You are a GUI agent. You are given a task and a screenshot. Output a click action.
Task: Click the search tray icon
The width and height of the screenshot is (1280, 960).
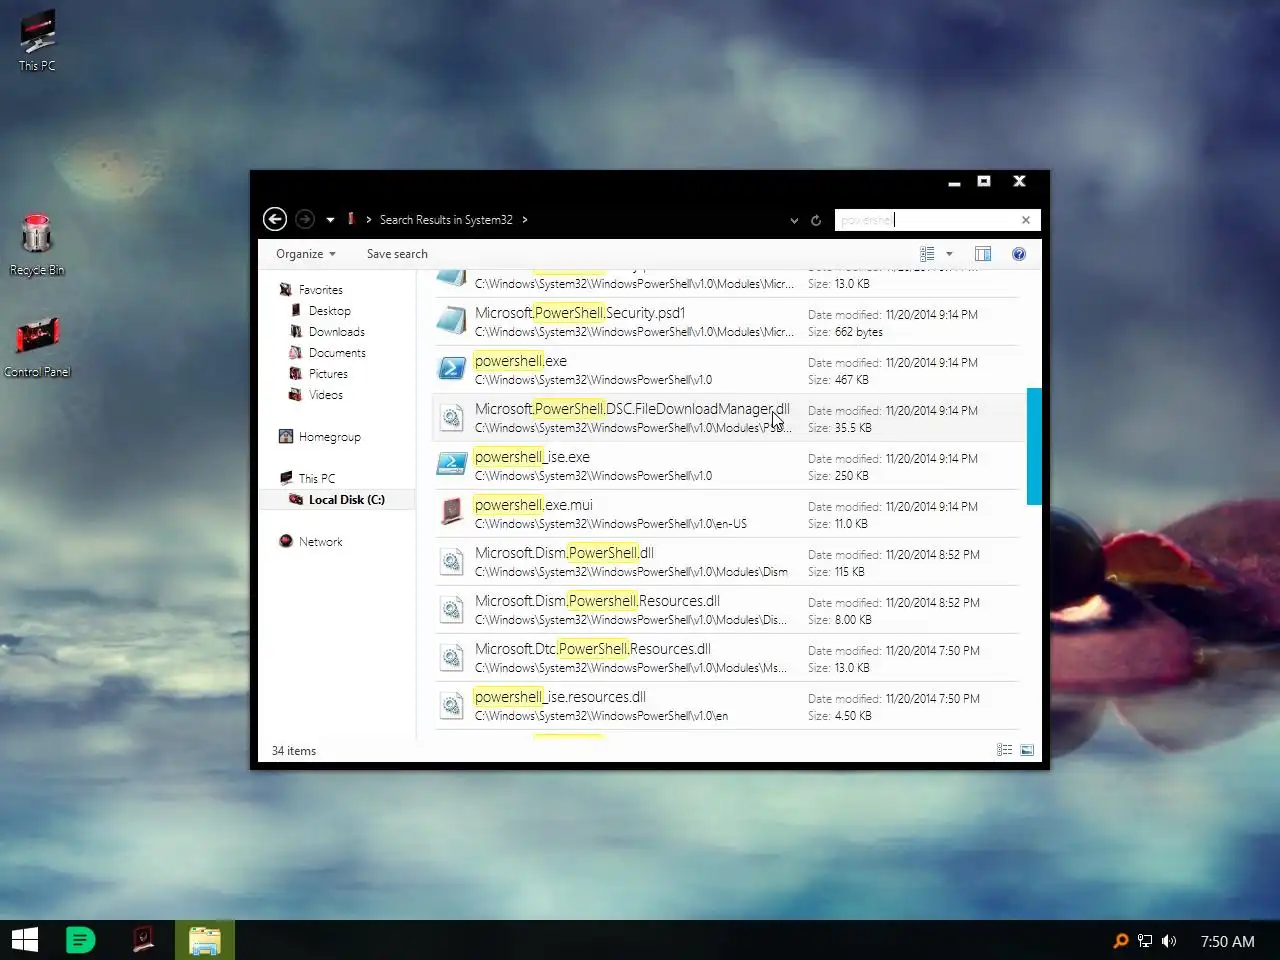click(x=1121, y=941)
